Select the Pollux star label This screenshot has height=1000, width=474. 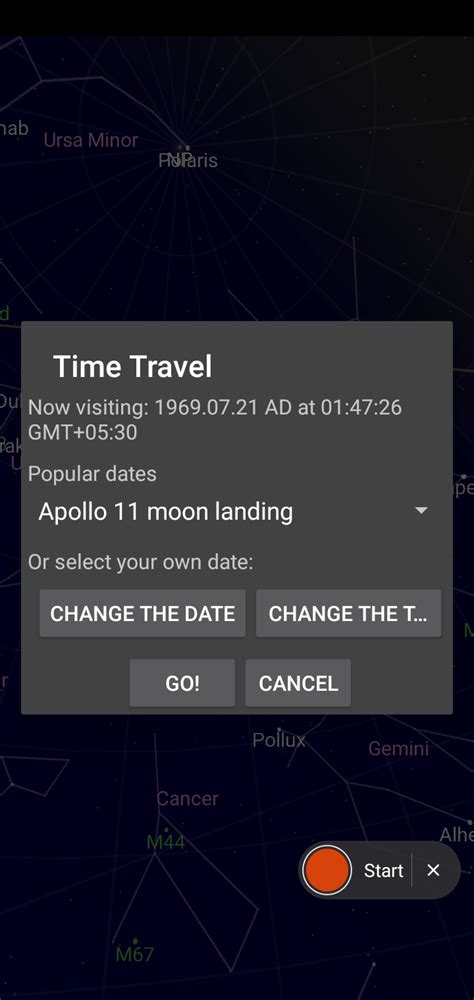click(x=279, y=740)
